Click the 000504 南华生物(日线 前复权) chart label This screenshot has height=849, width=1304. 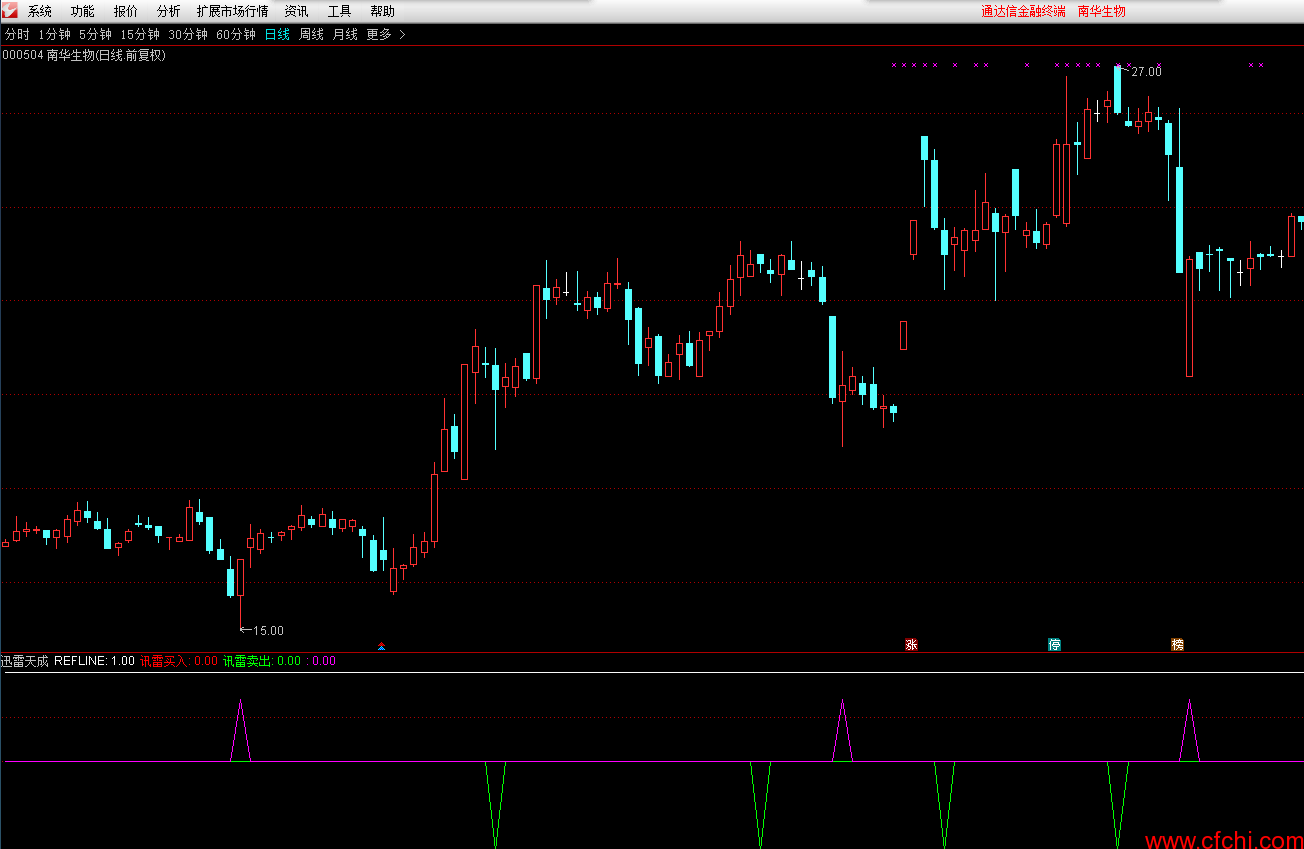pyautogui.click(x=84, y=55)
